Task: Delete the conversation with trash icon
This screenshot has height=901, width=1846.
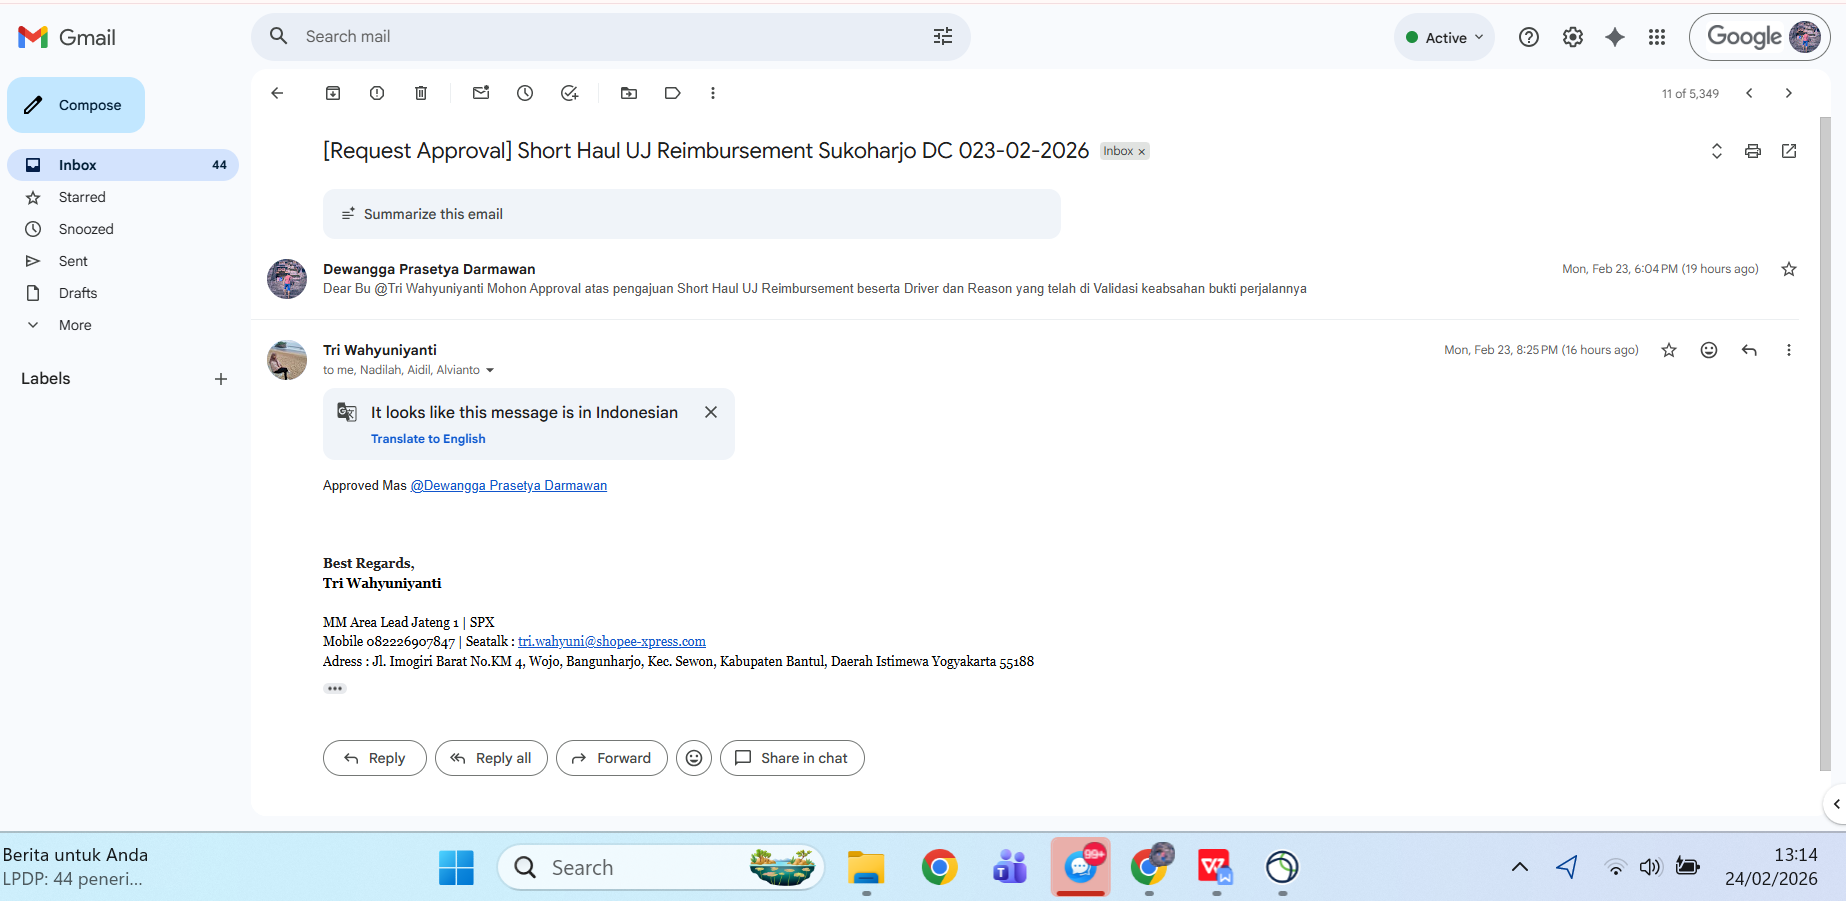Action: (421, 93)
